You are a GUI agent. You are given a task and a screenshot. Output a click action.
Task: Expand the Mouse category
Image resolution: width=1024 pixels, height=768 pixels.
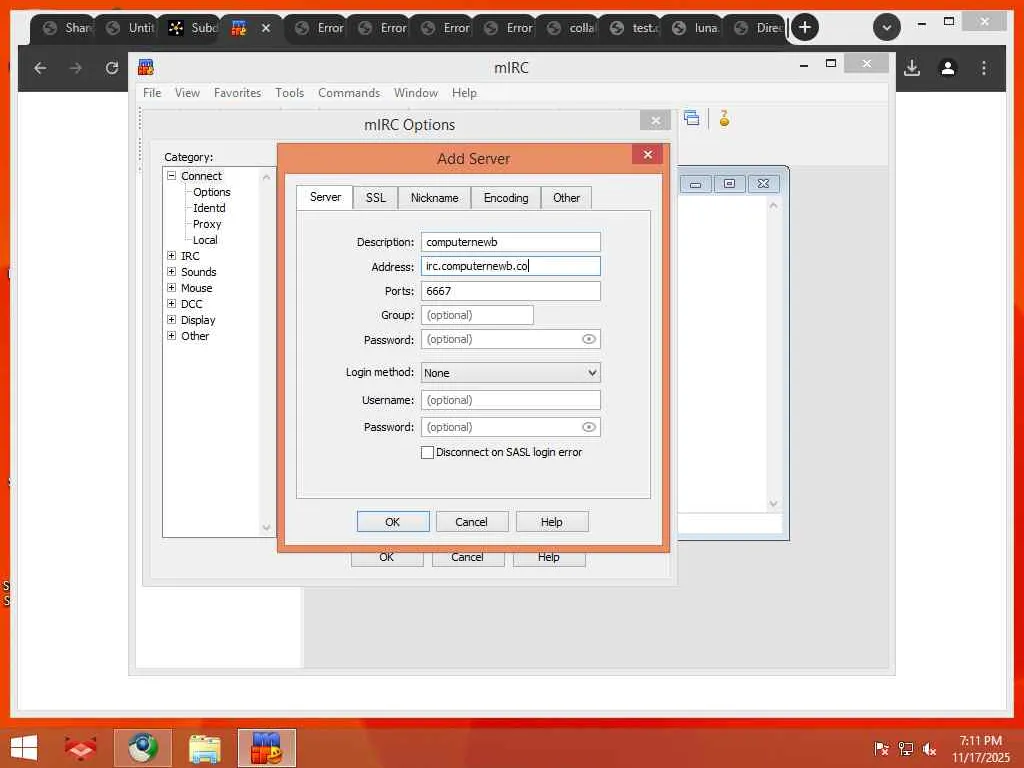[x=172, y=288]
